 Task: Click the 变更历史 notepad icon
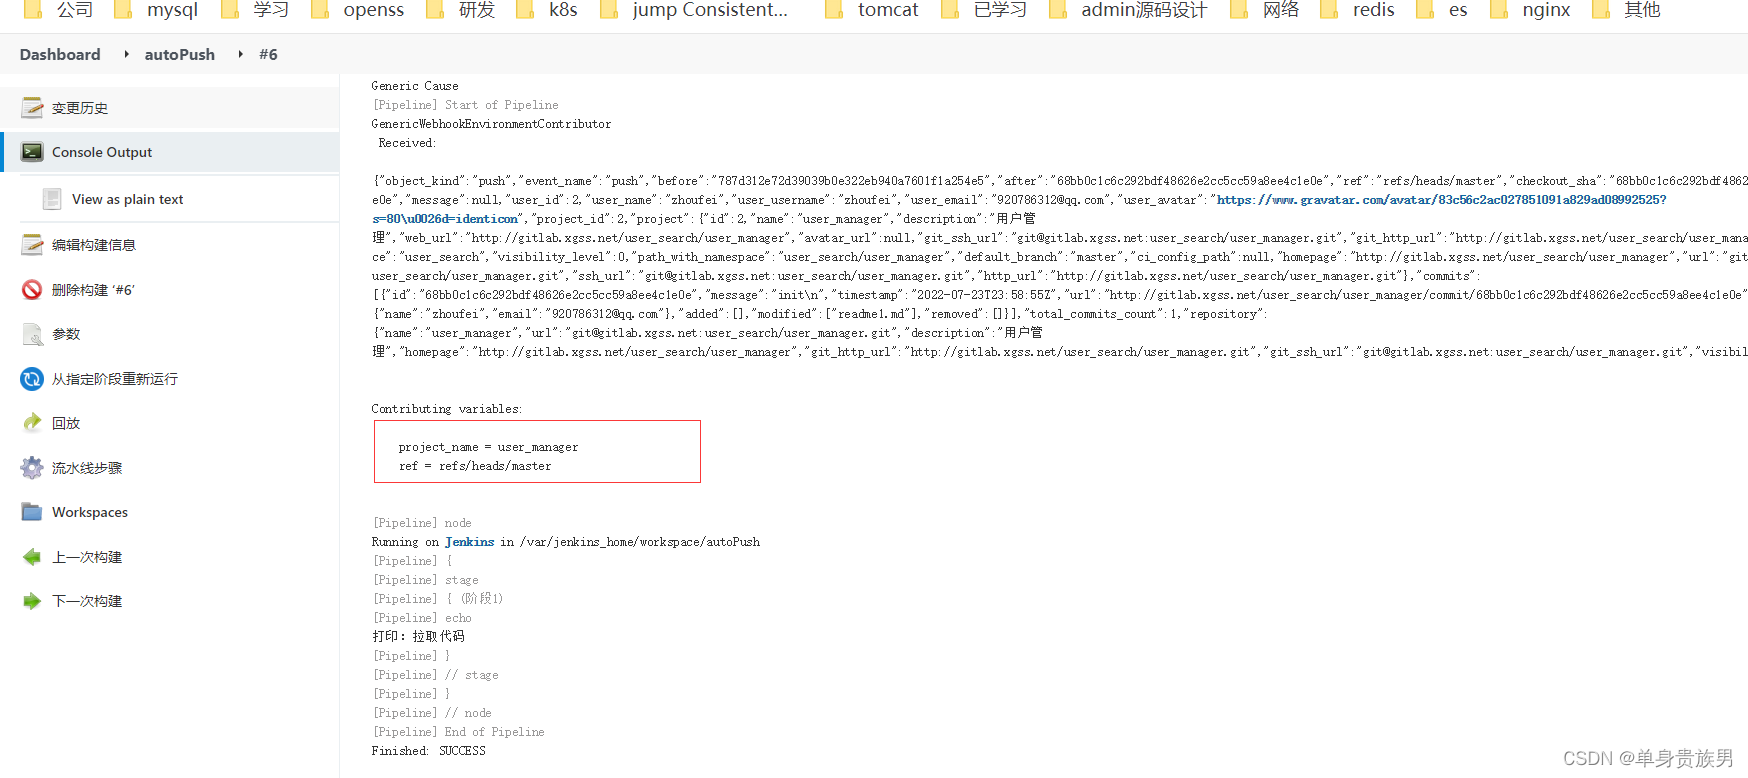(32, 107)
